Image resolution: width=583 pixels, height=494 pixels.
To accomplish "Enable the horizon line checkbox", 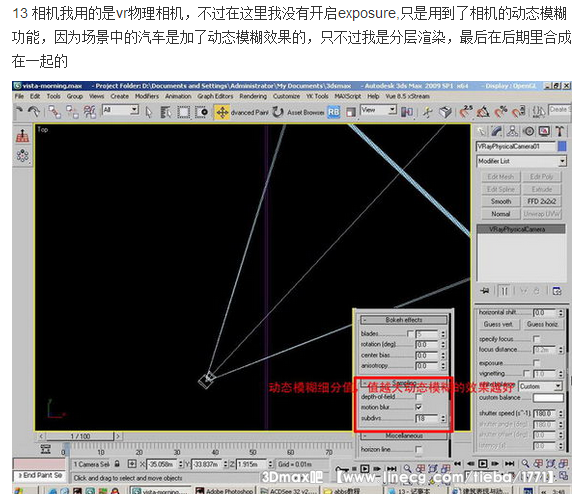I will tap(419, 449).
